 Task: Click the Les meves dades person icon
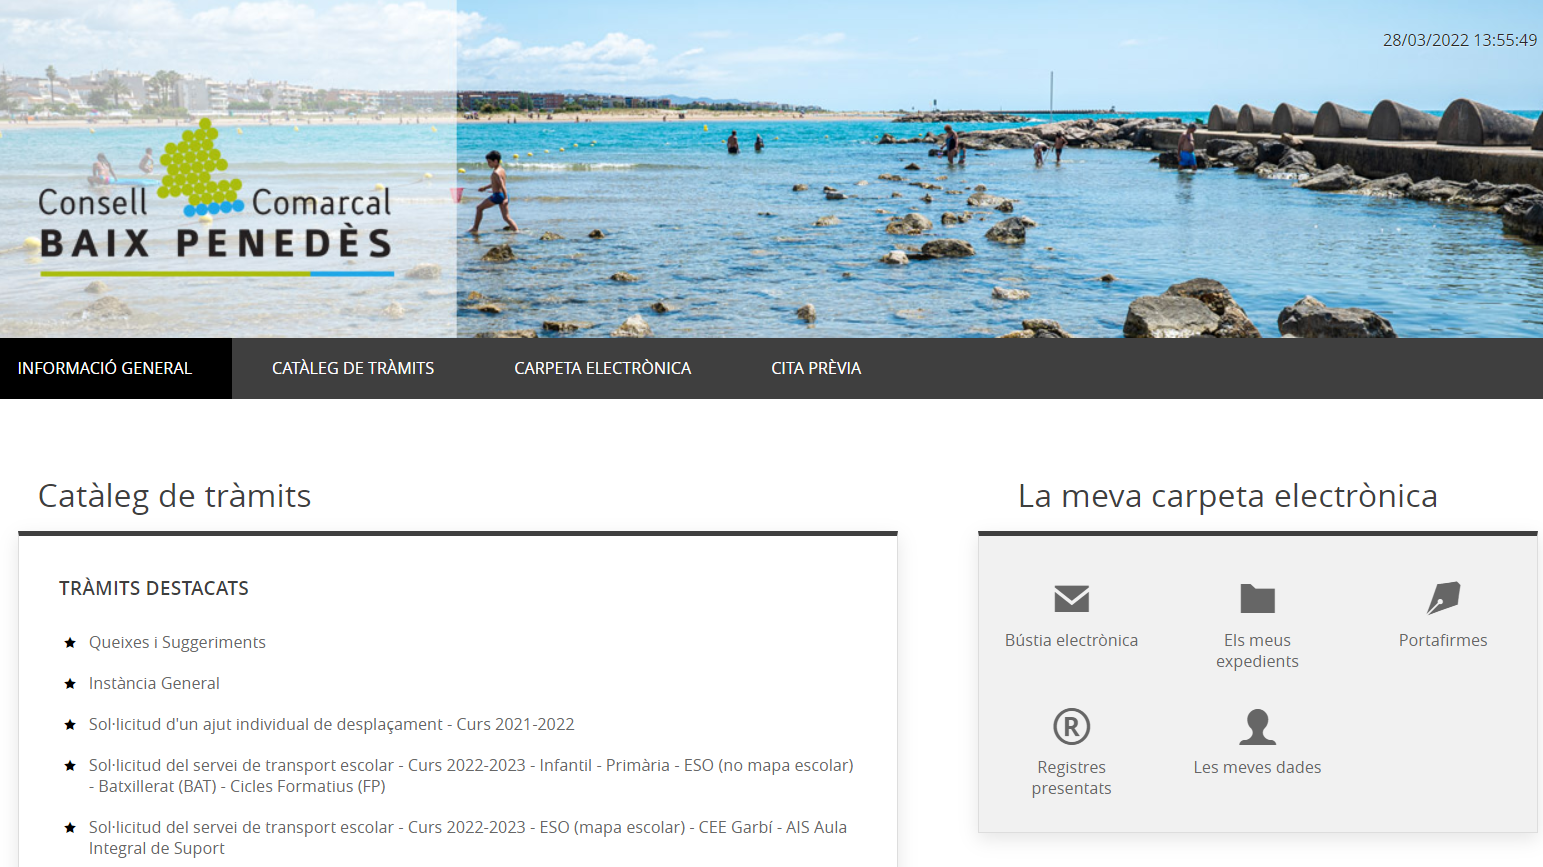1257,726
